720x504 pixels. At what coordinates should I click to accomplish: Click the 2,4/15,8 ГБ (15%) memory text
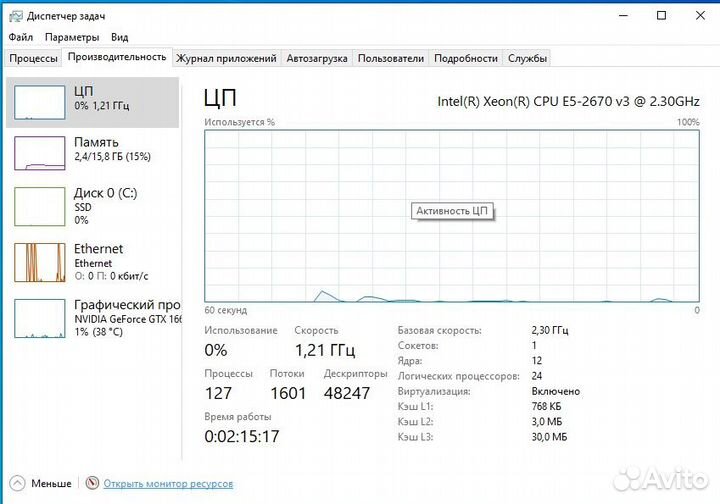tap(112, 157)
